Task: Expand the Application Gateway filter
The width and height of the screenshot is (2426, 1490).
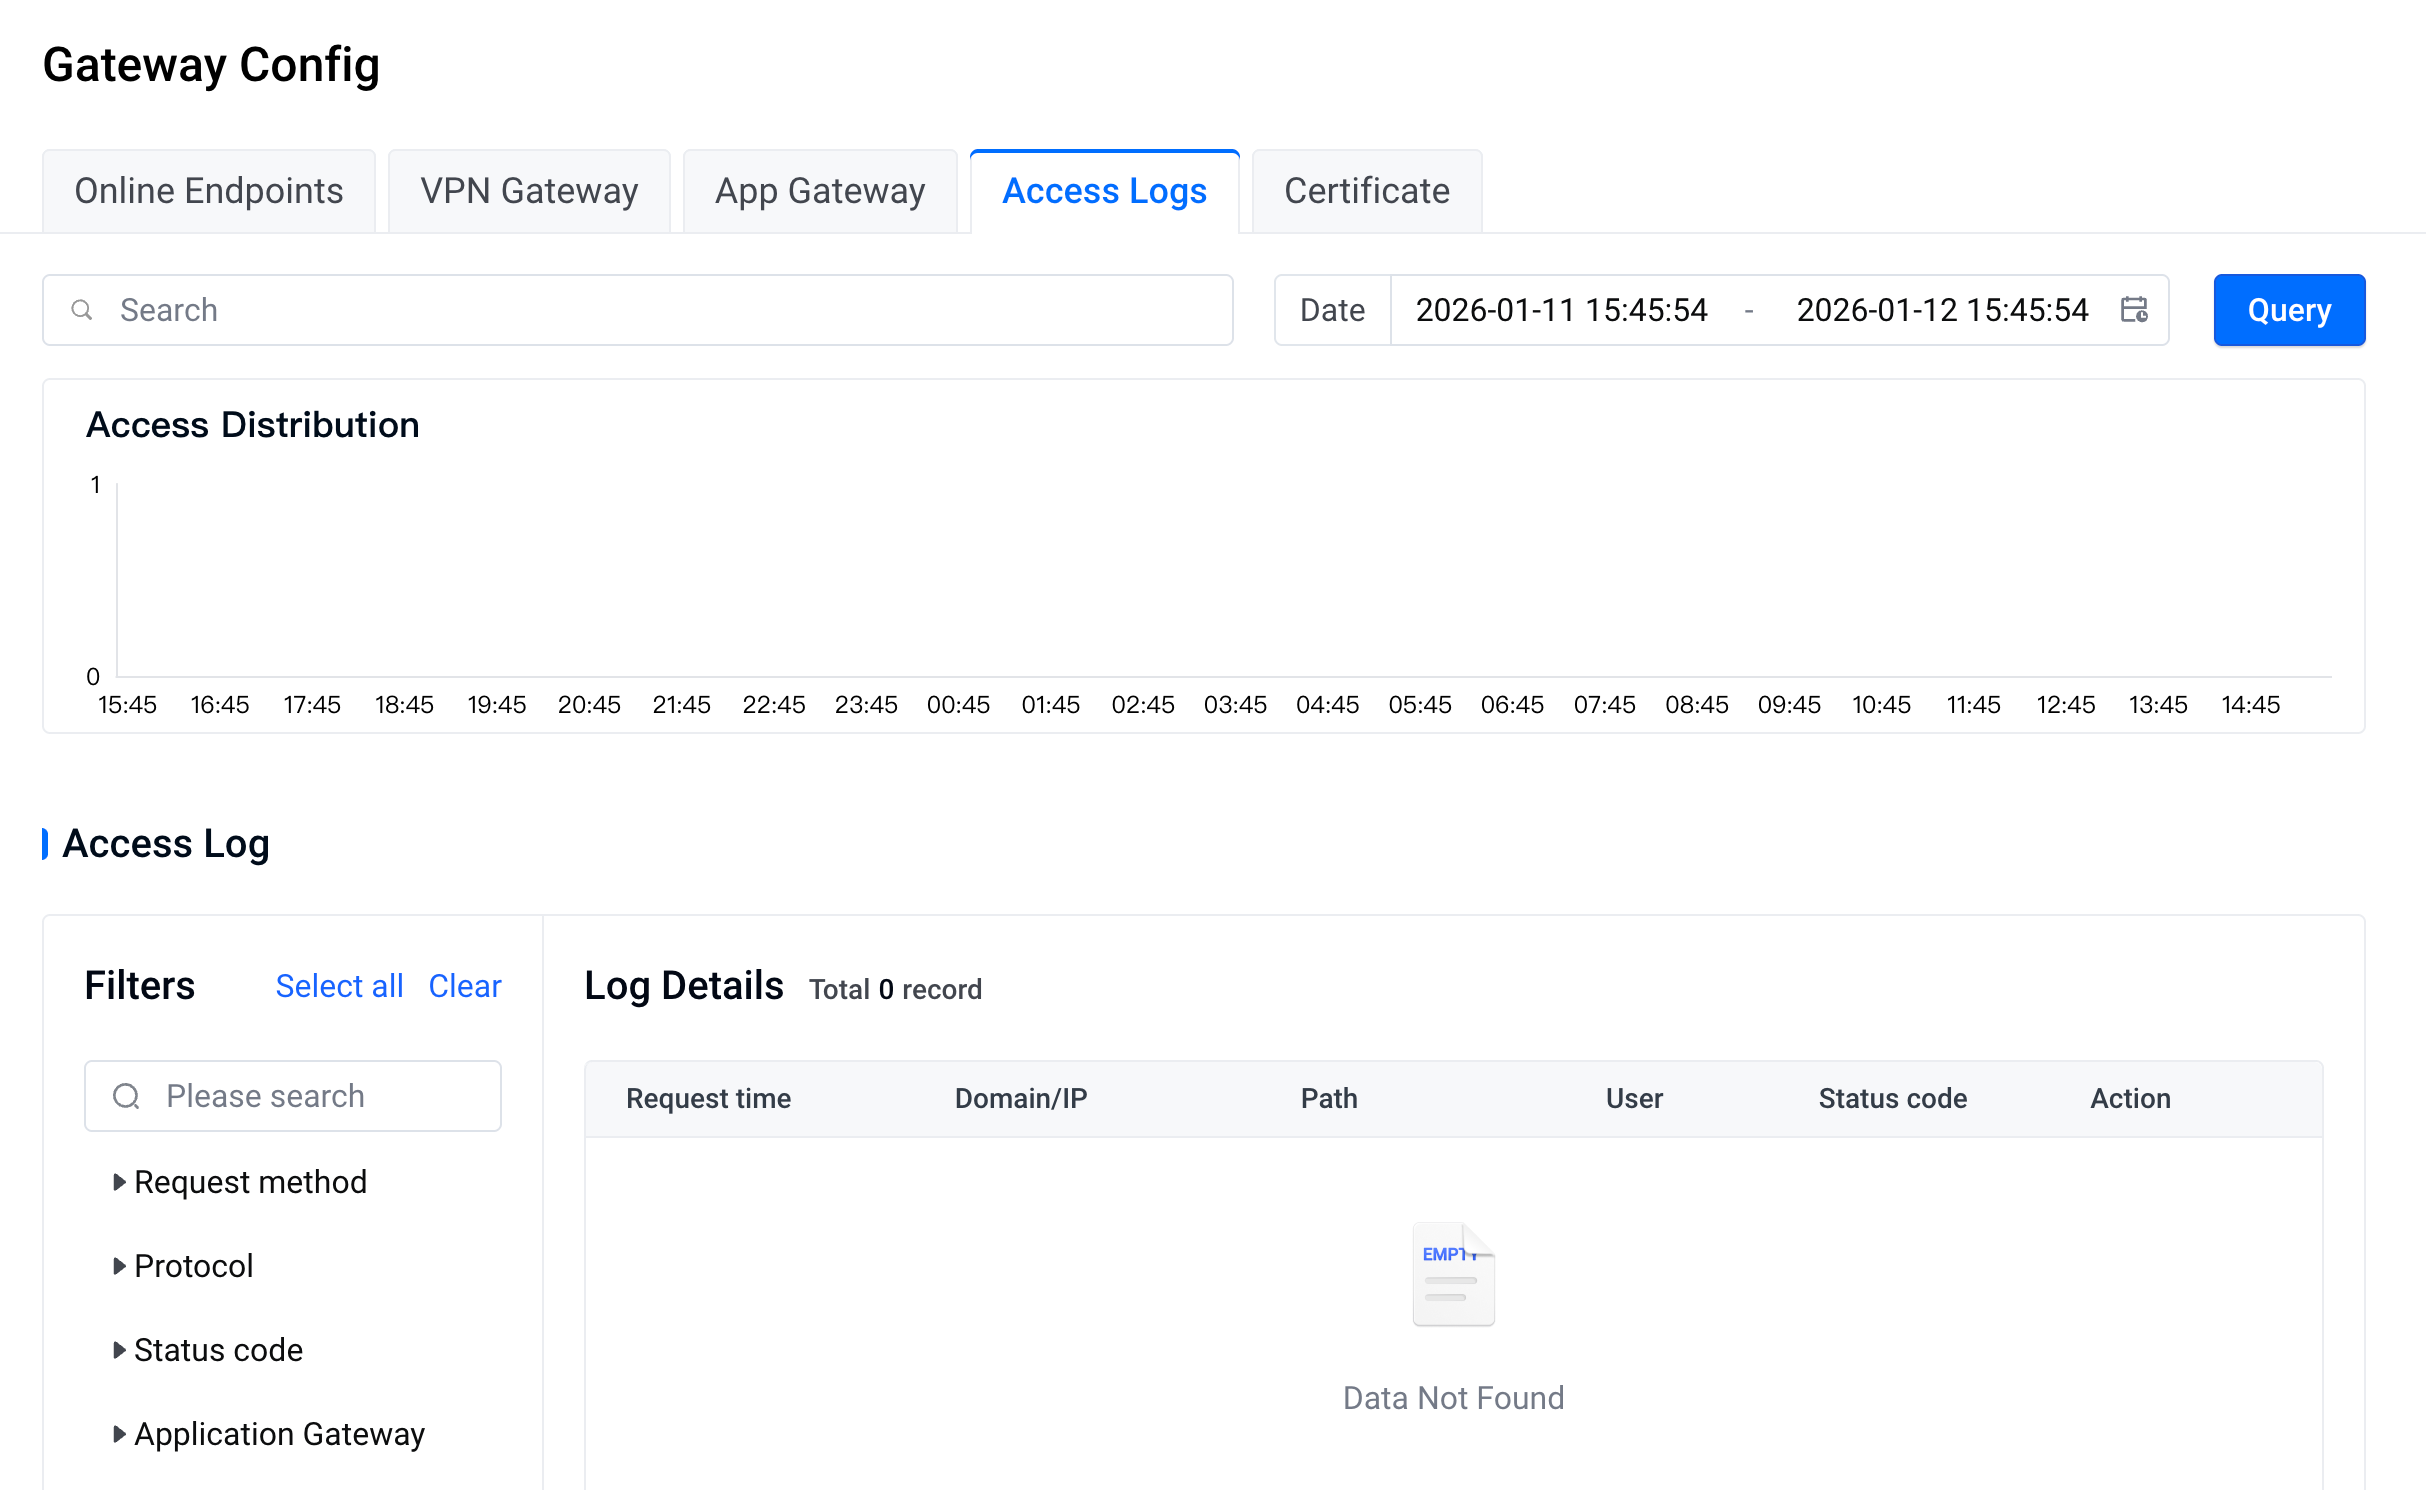Action: (120, 1434)
